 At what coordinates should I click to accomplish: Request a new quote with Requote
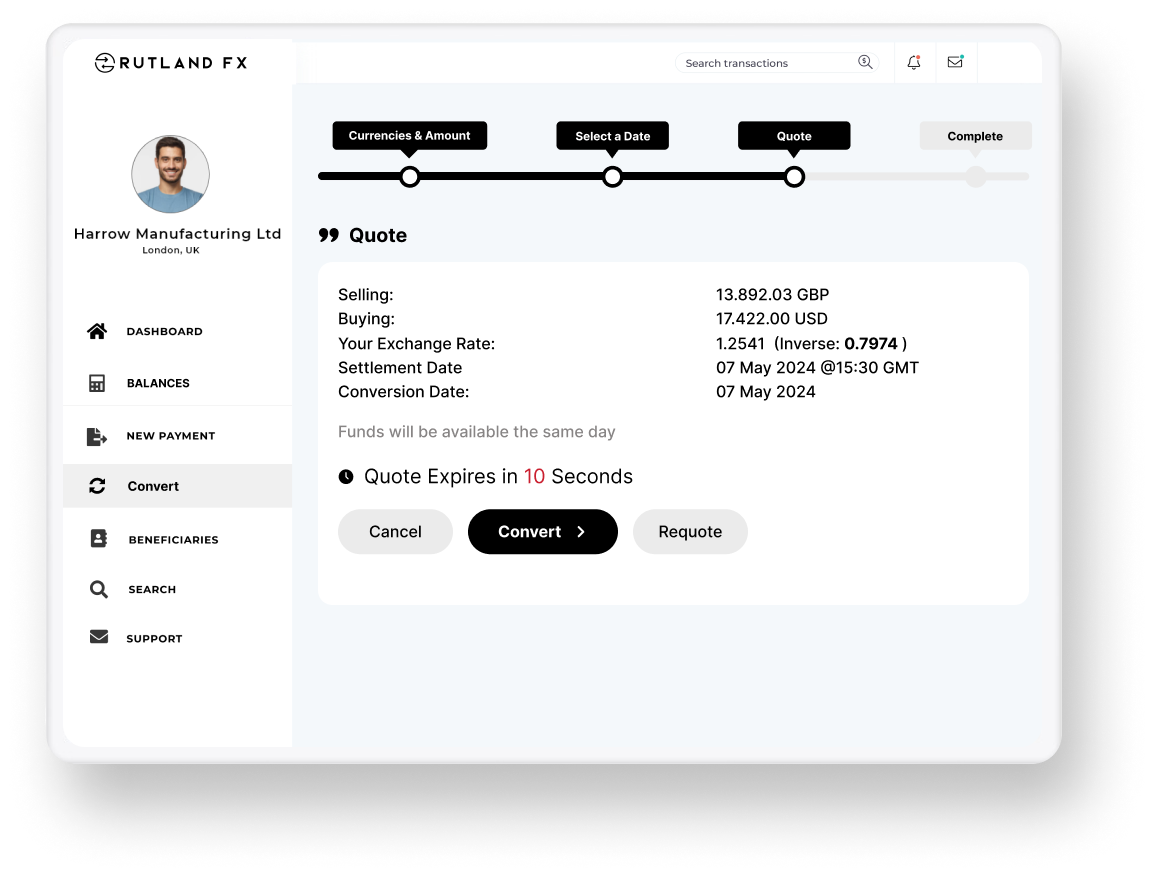tap(690, 532)
